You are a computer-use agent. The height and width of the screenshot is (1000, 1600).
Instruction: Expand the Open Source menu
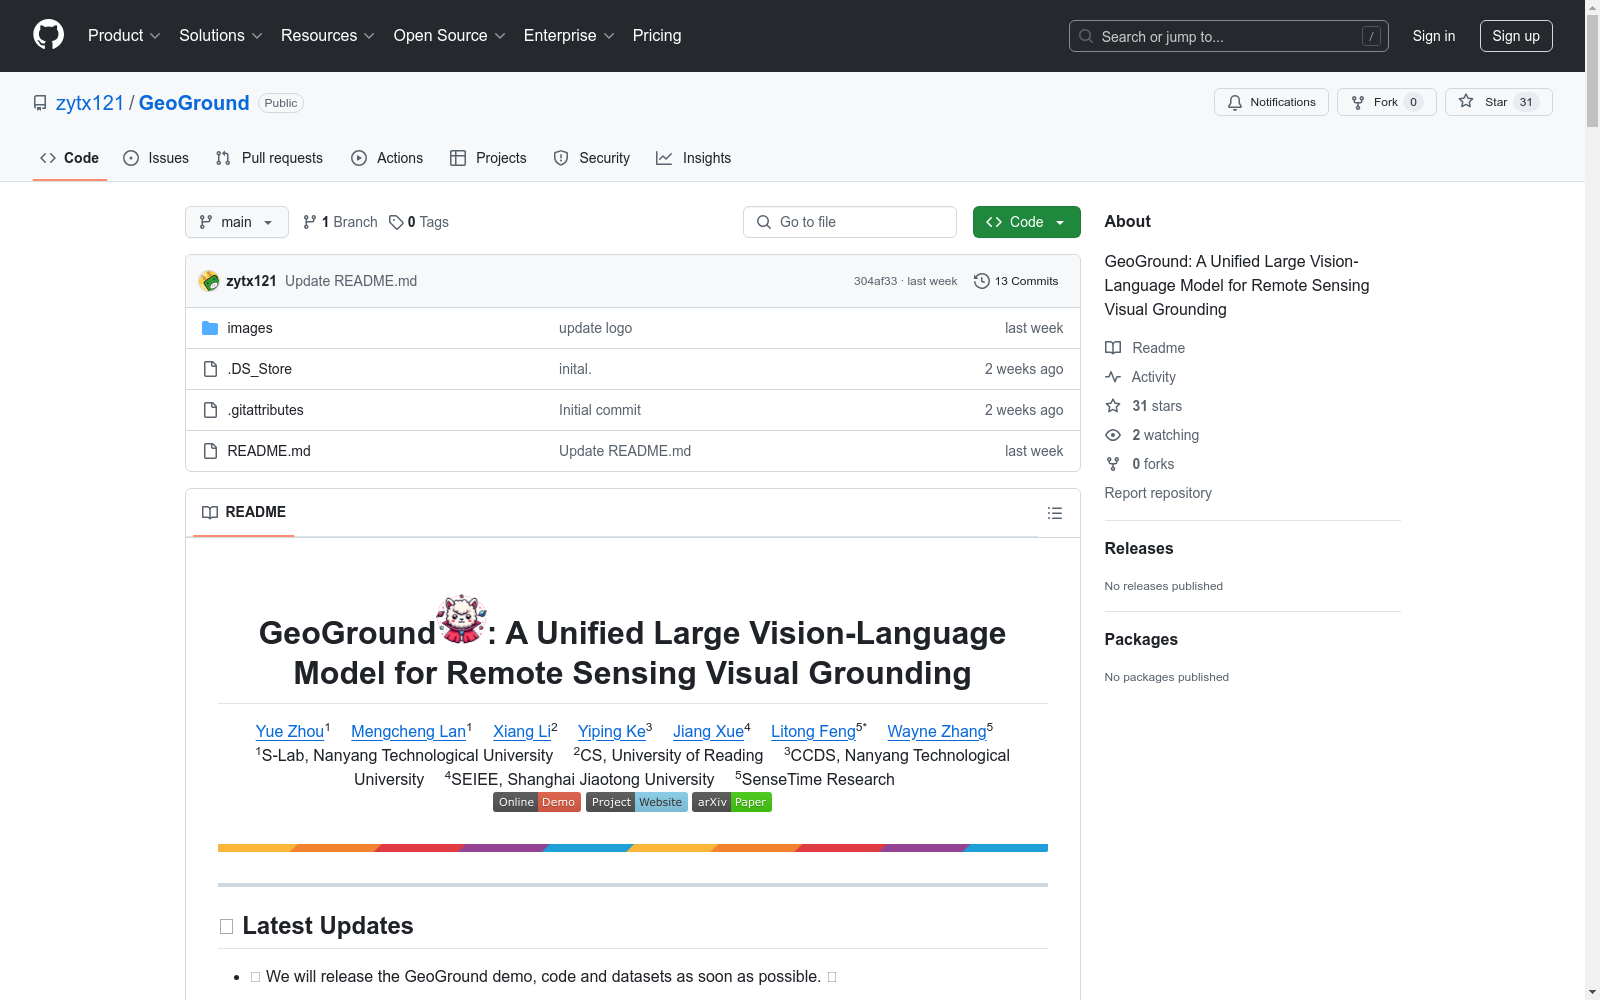(450, 36)
